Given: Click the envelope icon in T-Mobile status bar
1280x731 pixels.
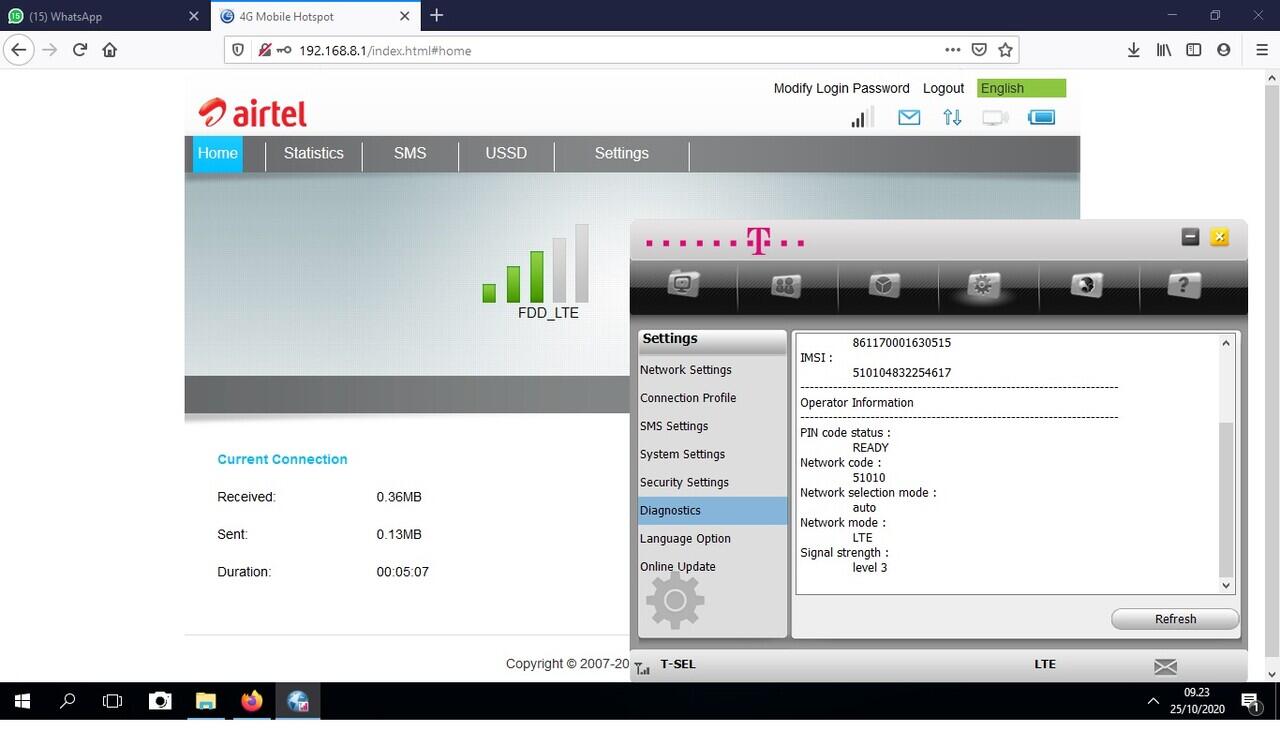Looking at the screenshot, I should (x=1165, y=666).
